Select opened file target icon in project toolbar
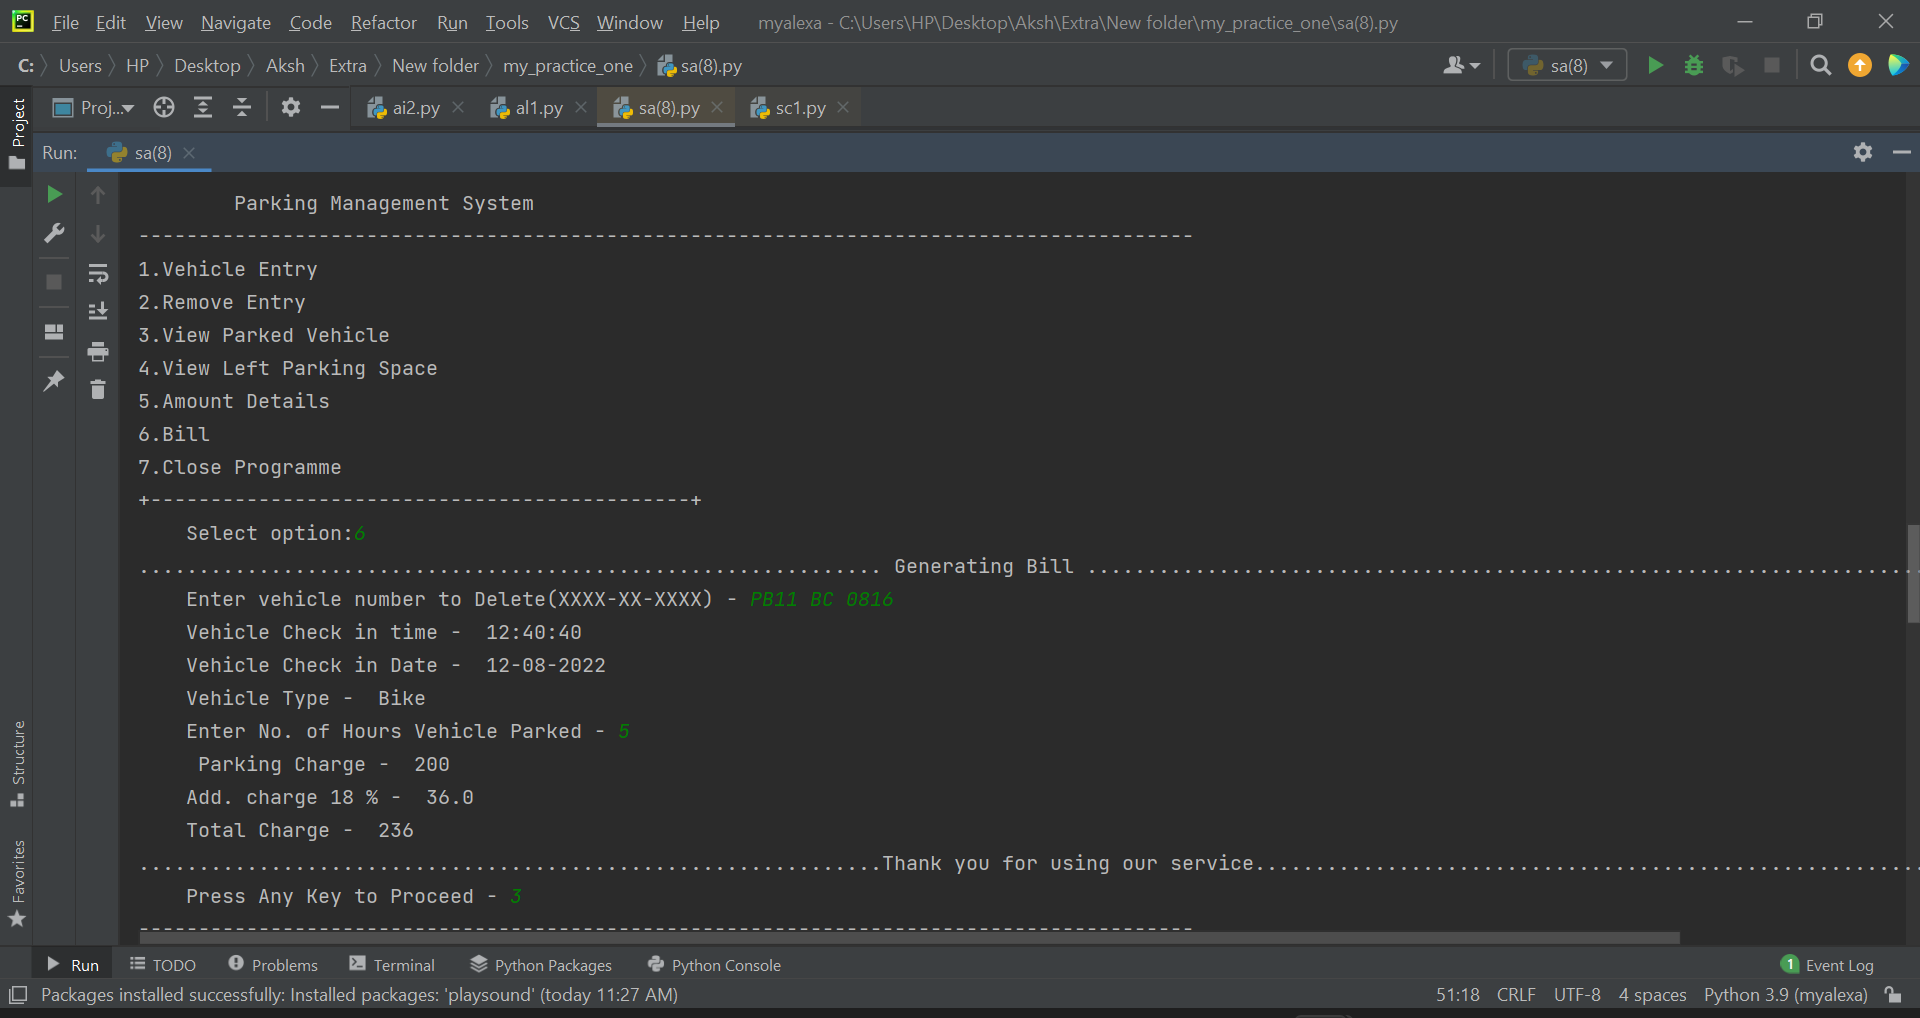 (x=164, y=108)
